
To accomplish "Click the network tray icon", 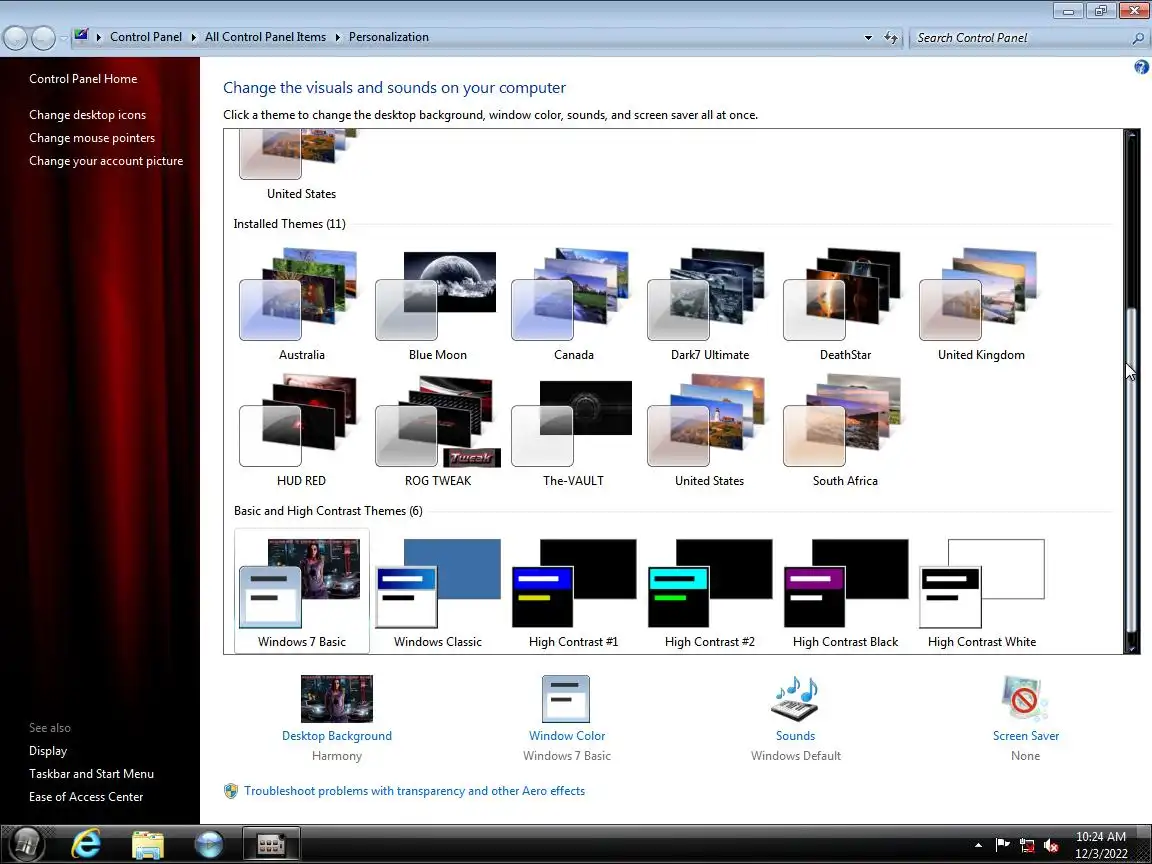I will click(x=1027, y=846).
